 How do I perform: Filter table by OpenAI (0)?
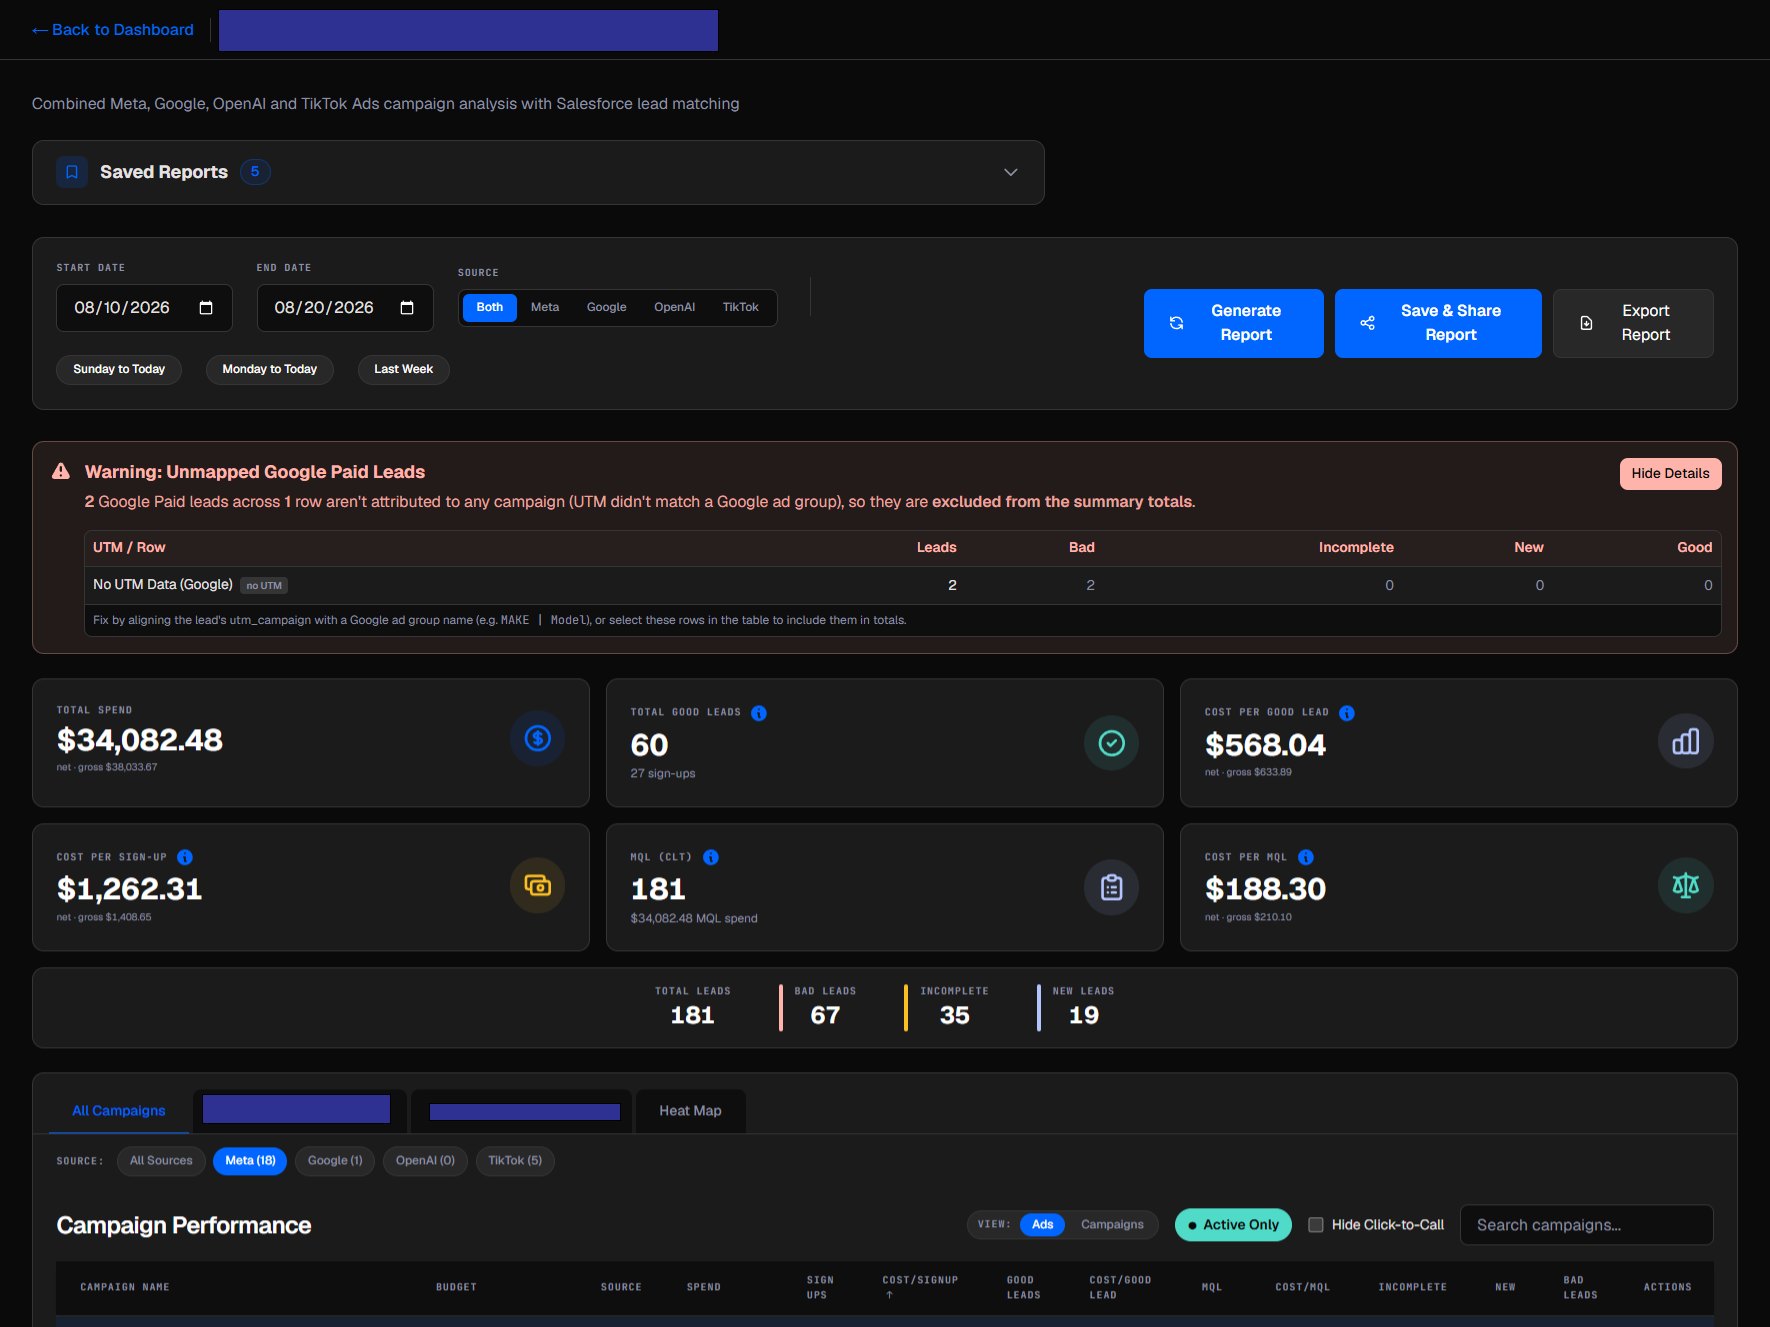tap(425, 1161)
